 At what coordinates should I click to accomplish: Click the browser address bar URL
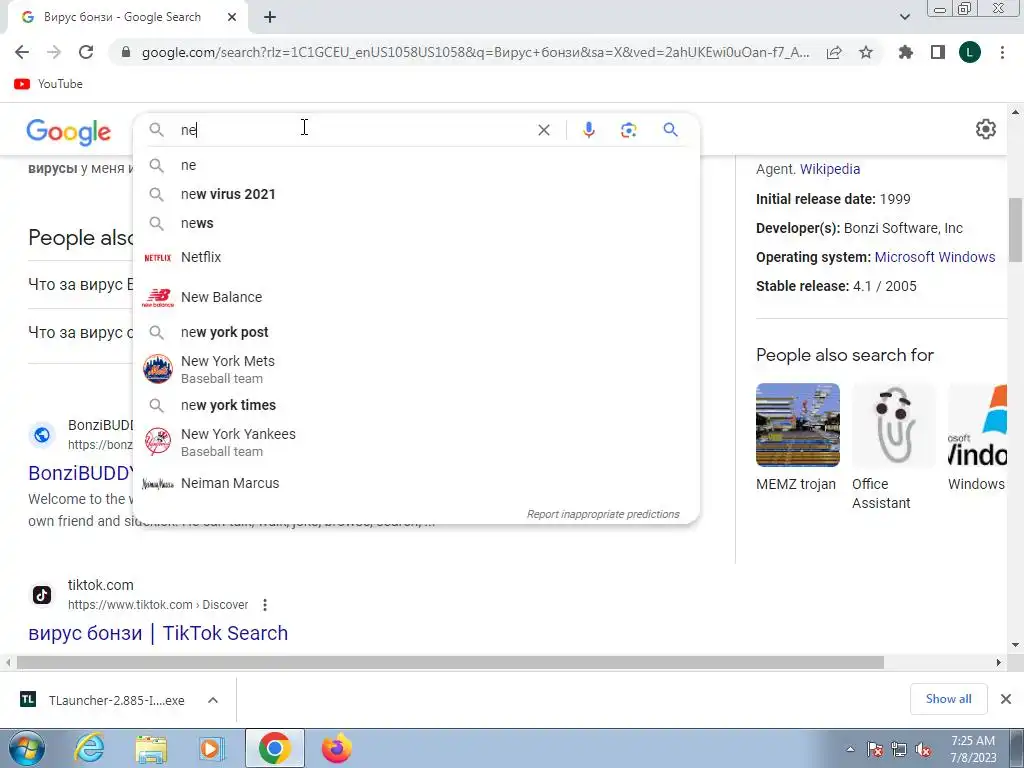point(475,52)
